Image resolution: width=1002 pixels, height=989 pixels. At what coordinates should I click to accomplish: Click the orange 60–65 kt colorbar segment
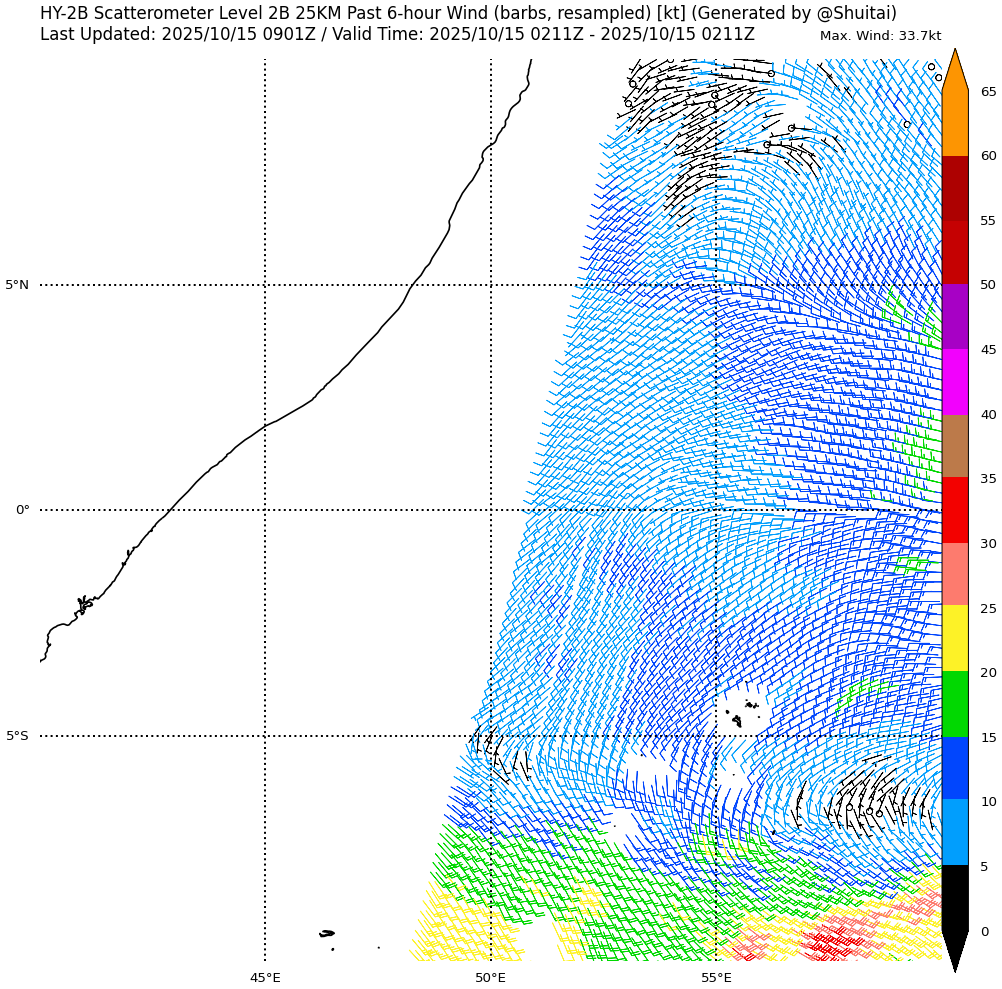(x=955, y=124)
